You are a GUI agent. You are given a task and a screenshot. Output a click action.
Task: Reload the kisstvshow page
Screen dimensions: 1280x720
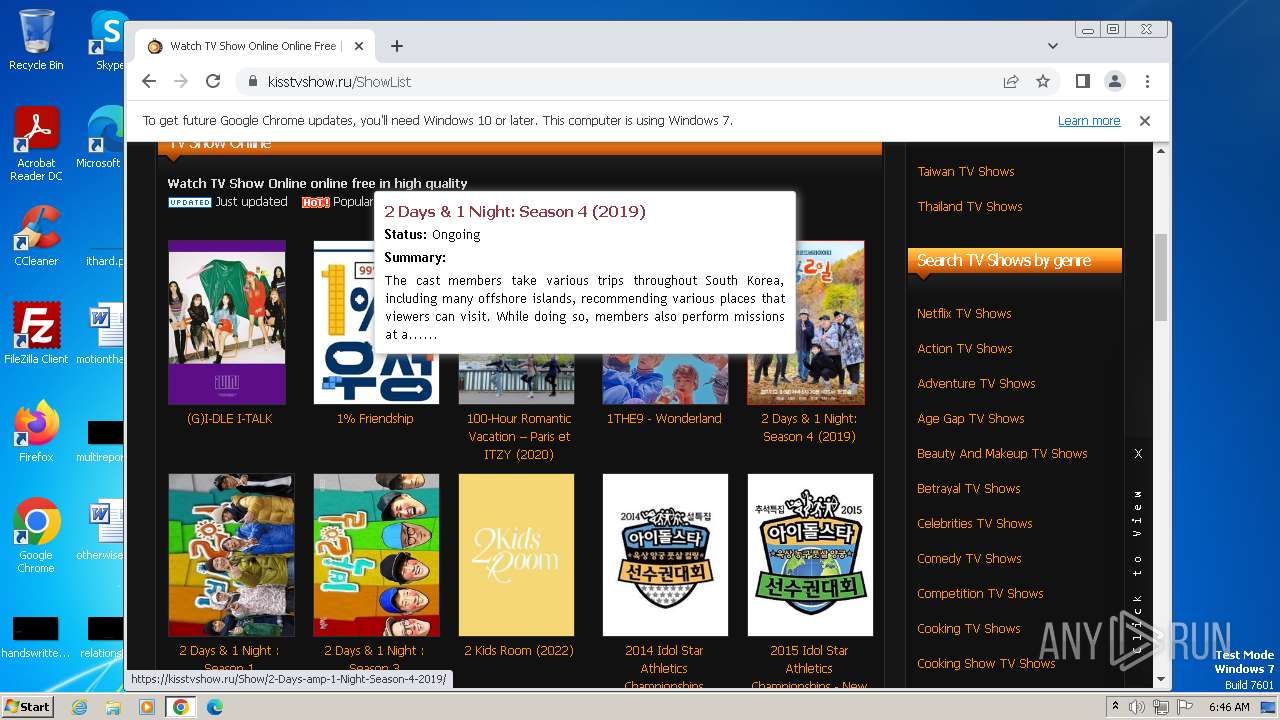[x=213, y=82]
